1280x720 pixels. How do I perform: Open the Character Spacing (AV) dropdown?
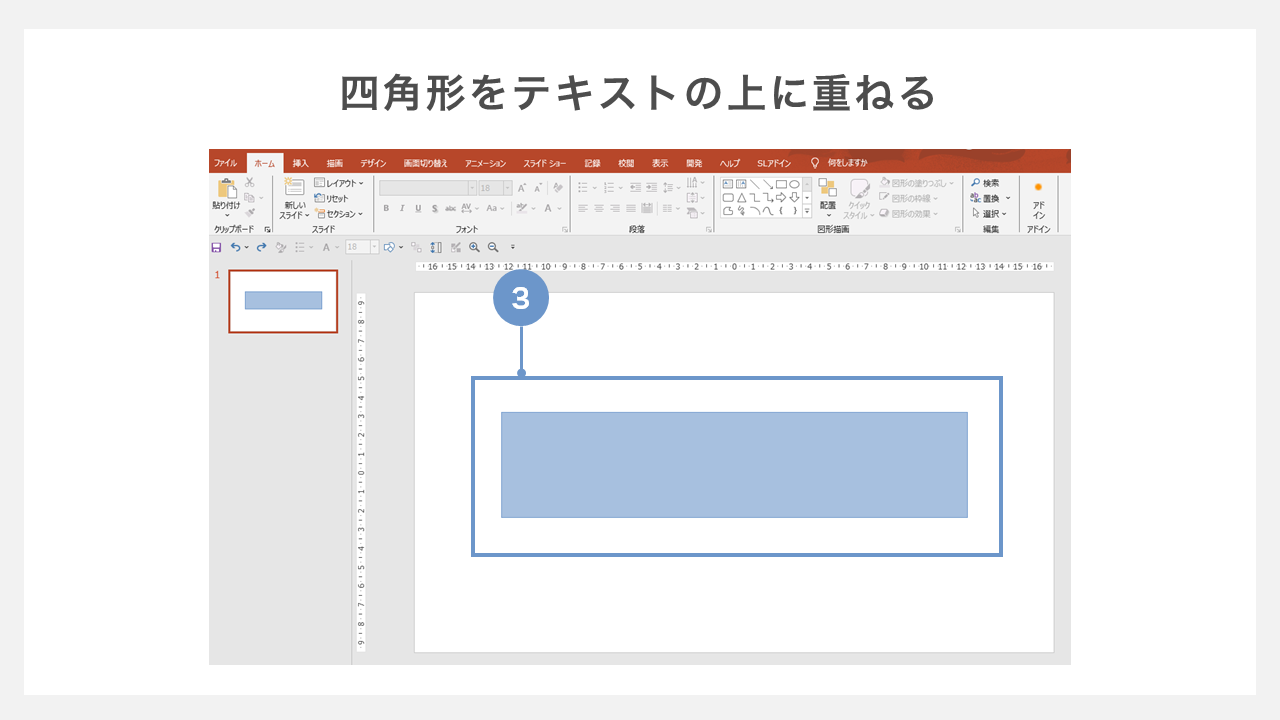470,208
